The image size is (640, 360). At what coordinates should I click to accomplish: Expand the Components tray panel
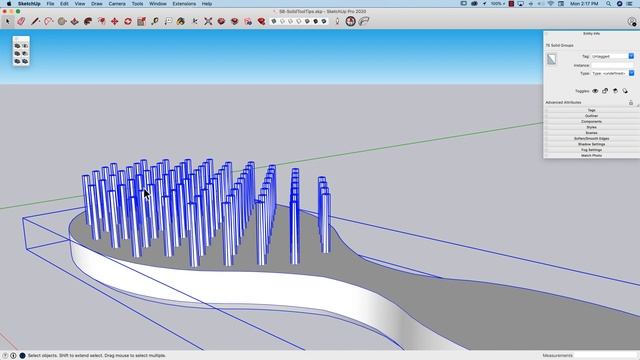coord(591,122)
